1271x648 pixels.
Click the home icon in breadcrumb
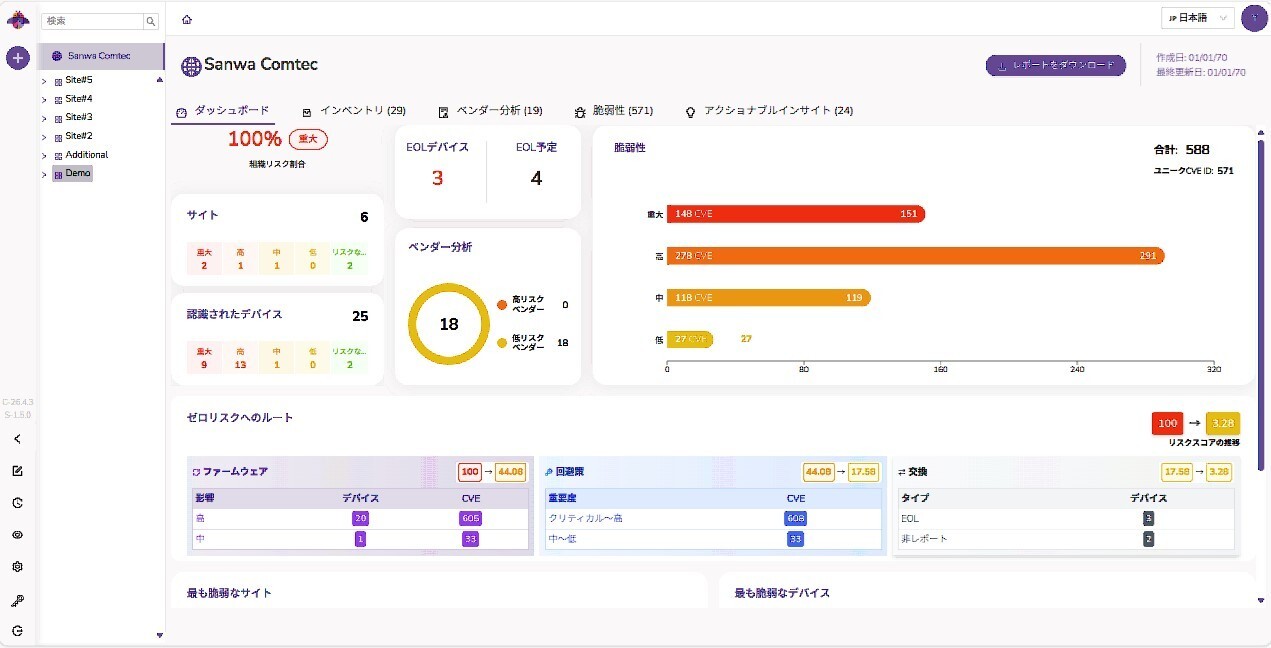187,20
